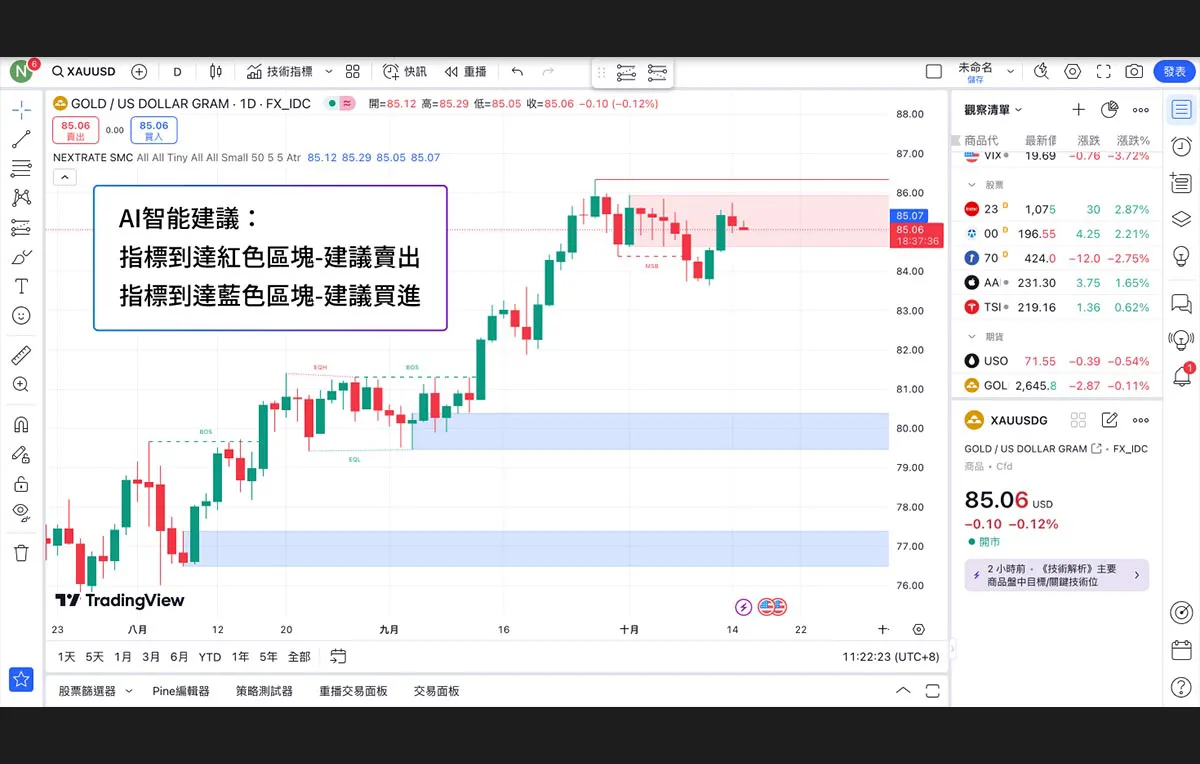1200x764 pixels.
Task: Toggle hide all drawings eye icon
Action: 21,512
